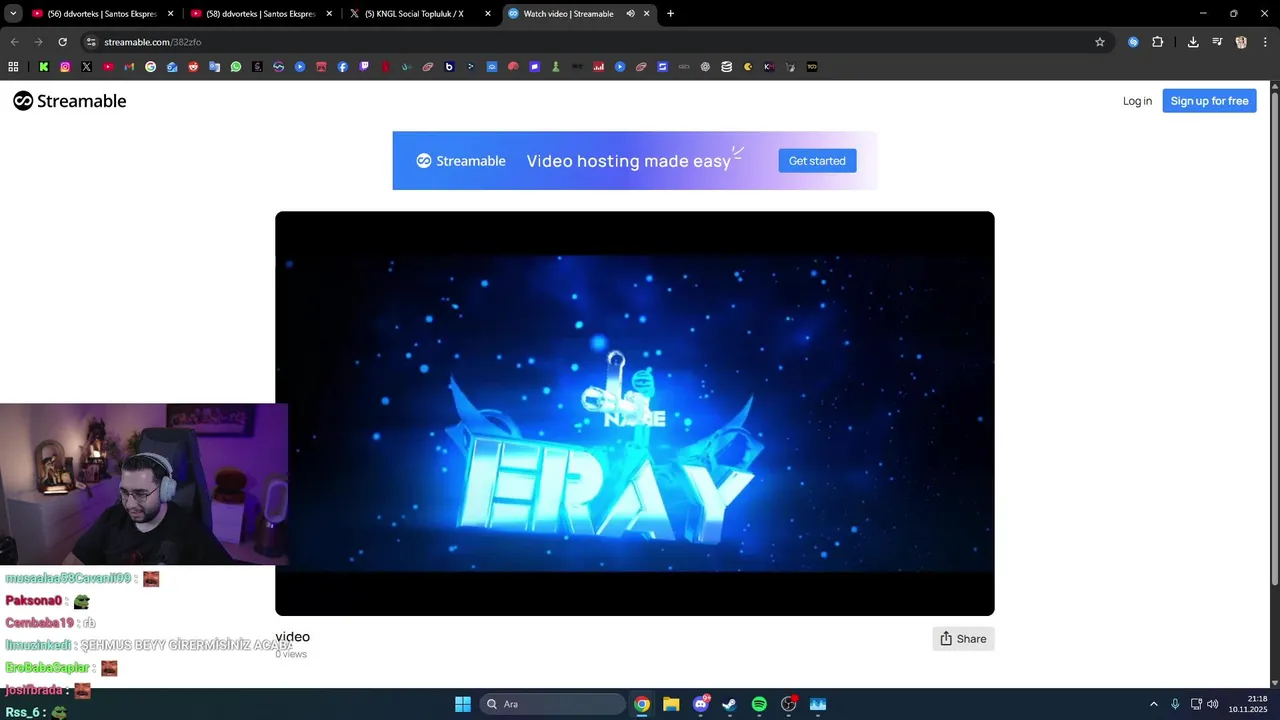Mute the Streamable tab audio icon
Viewport: 1280px width, 720px height.
(x=630, y=14)
